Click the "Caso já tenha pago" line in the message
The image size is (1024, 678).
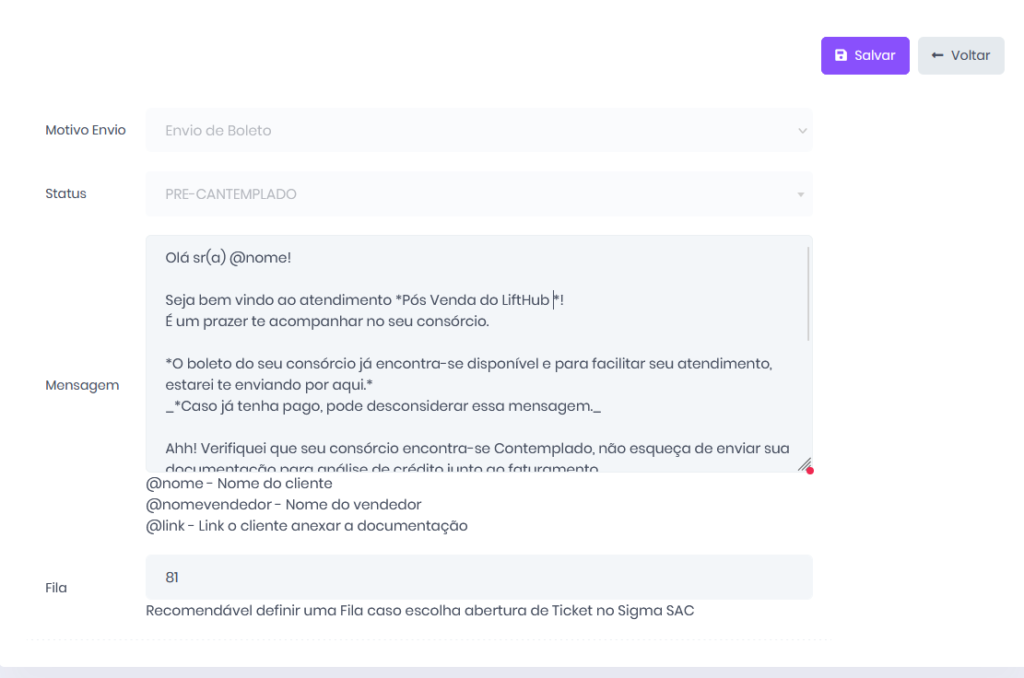click(x=383, y=406)
